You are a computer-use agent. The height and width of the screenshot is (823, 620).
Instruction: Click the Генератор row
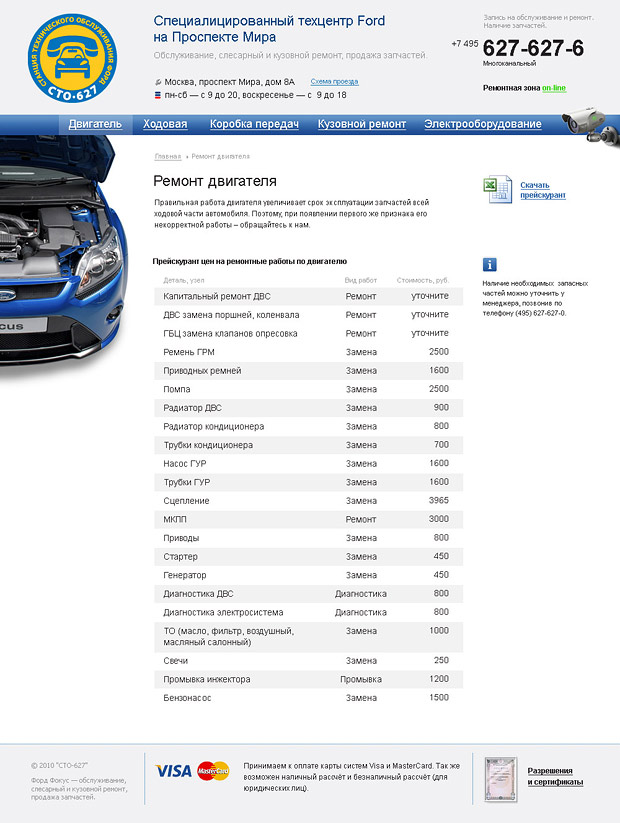click(309, 575)
